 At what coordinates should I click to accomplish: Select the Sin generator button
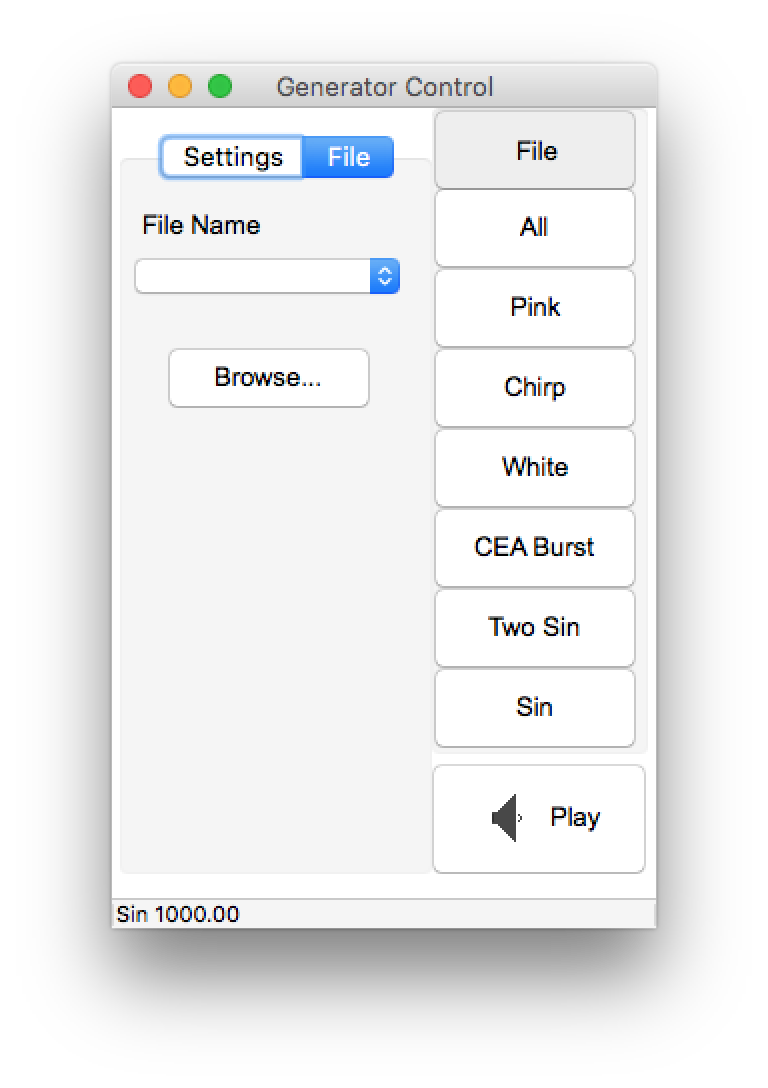535,708
